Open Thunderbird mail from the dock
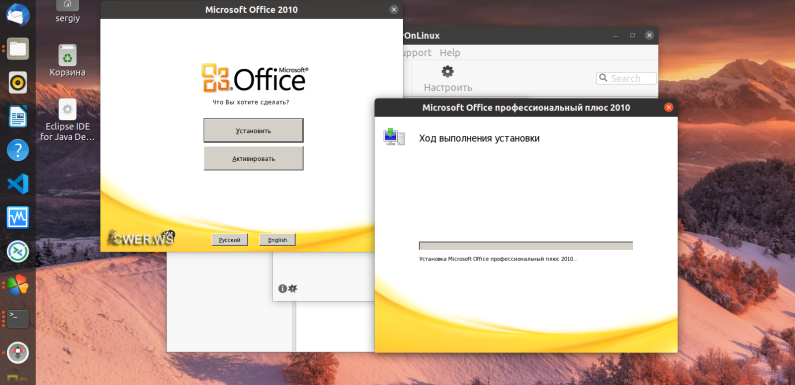Screen dimensions: 795x385 (x=18, y=15)
